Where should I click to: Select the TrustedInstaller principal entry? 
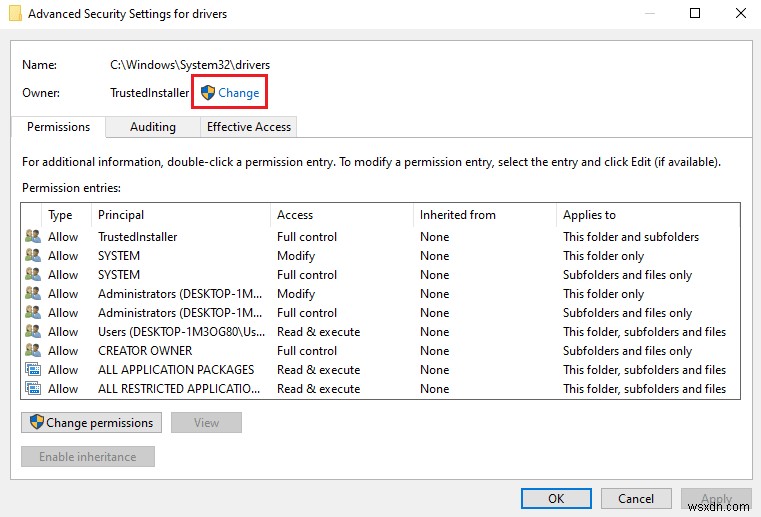click(380, 236)
